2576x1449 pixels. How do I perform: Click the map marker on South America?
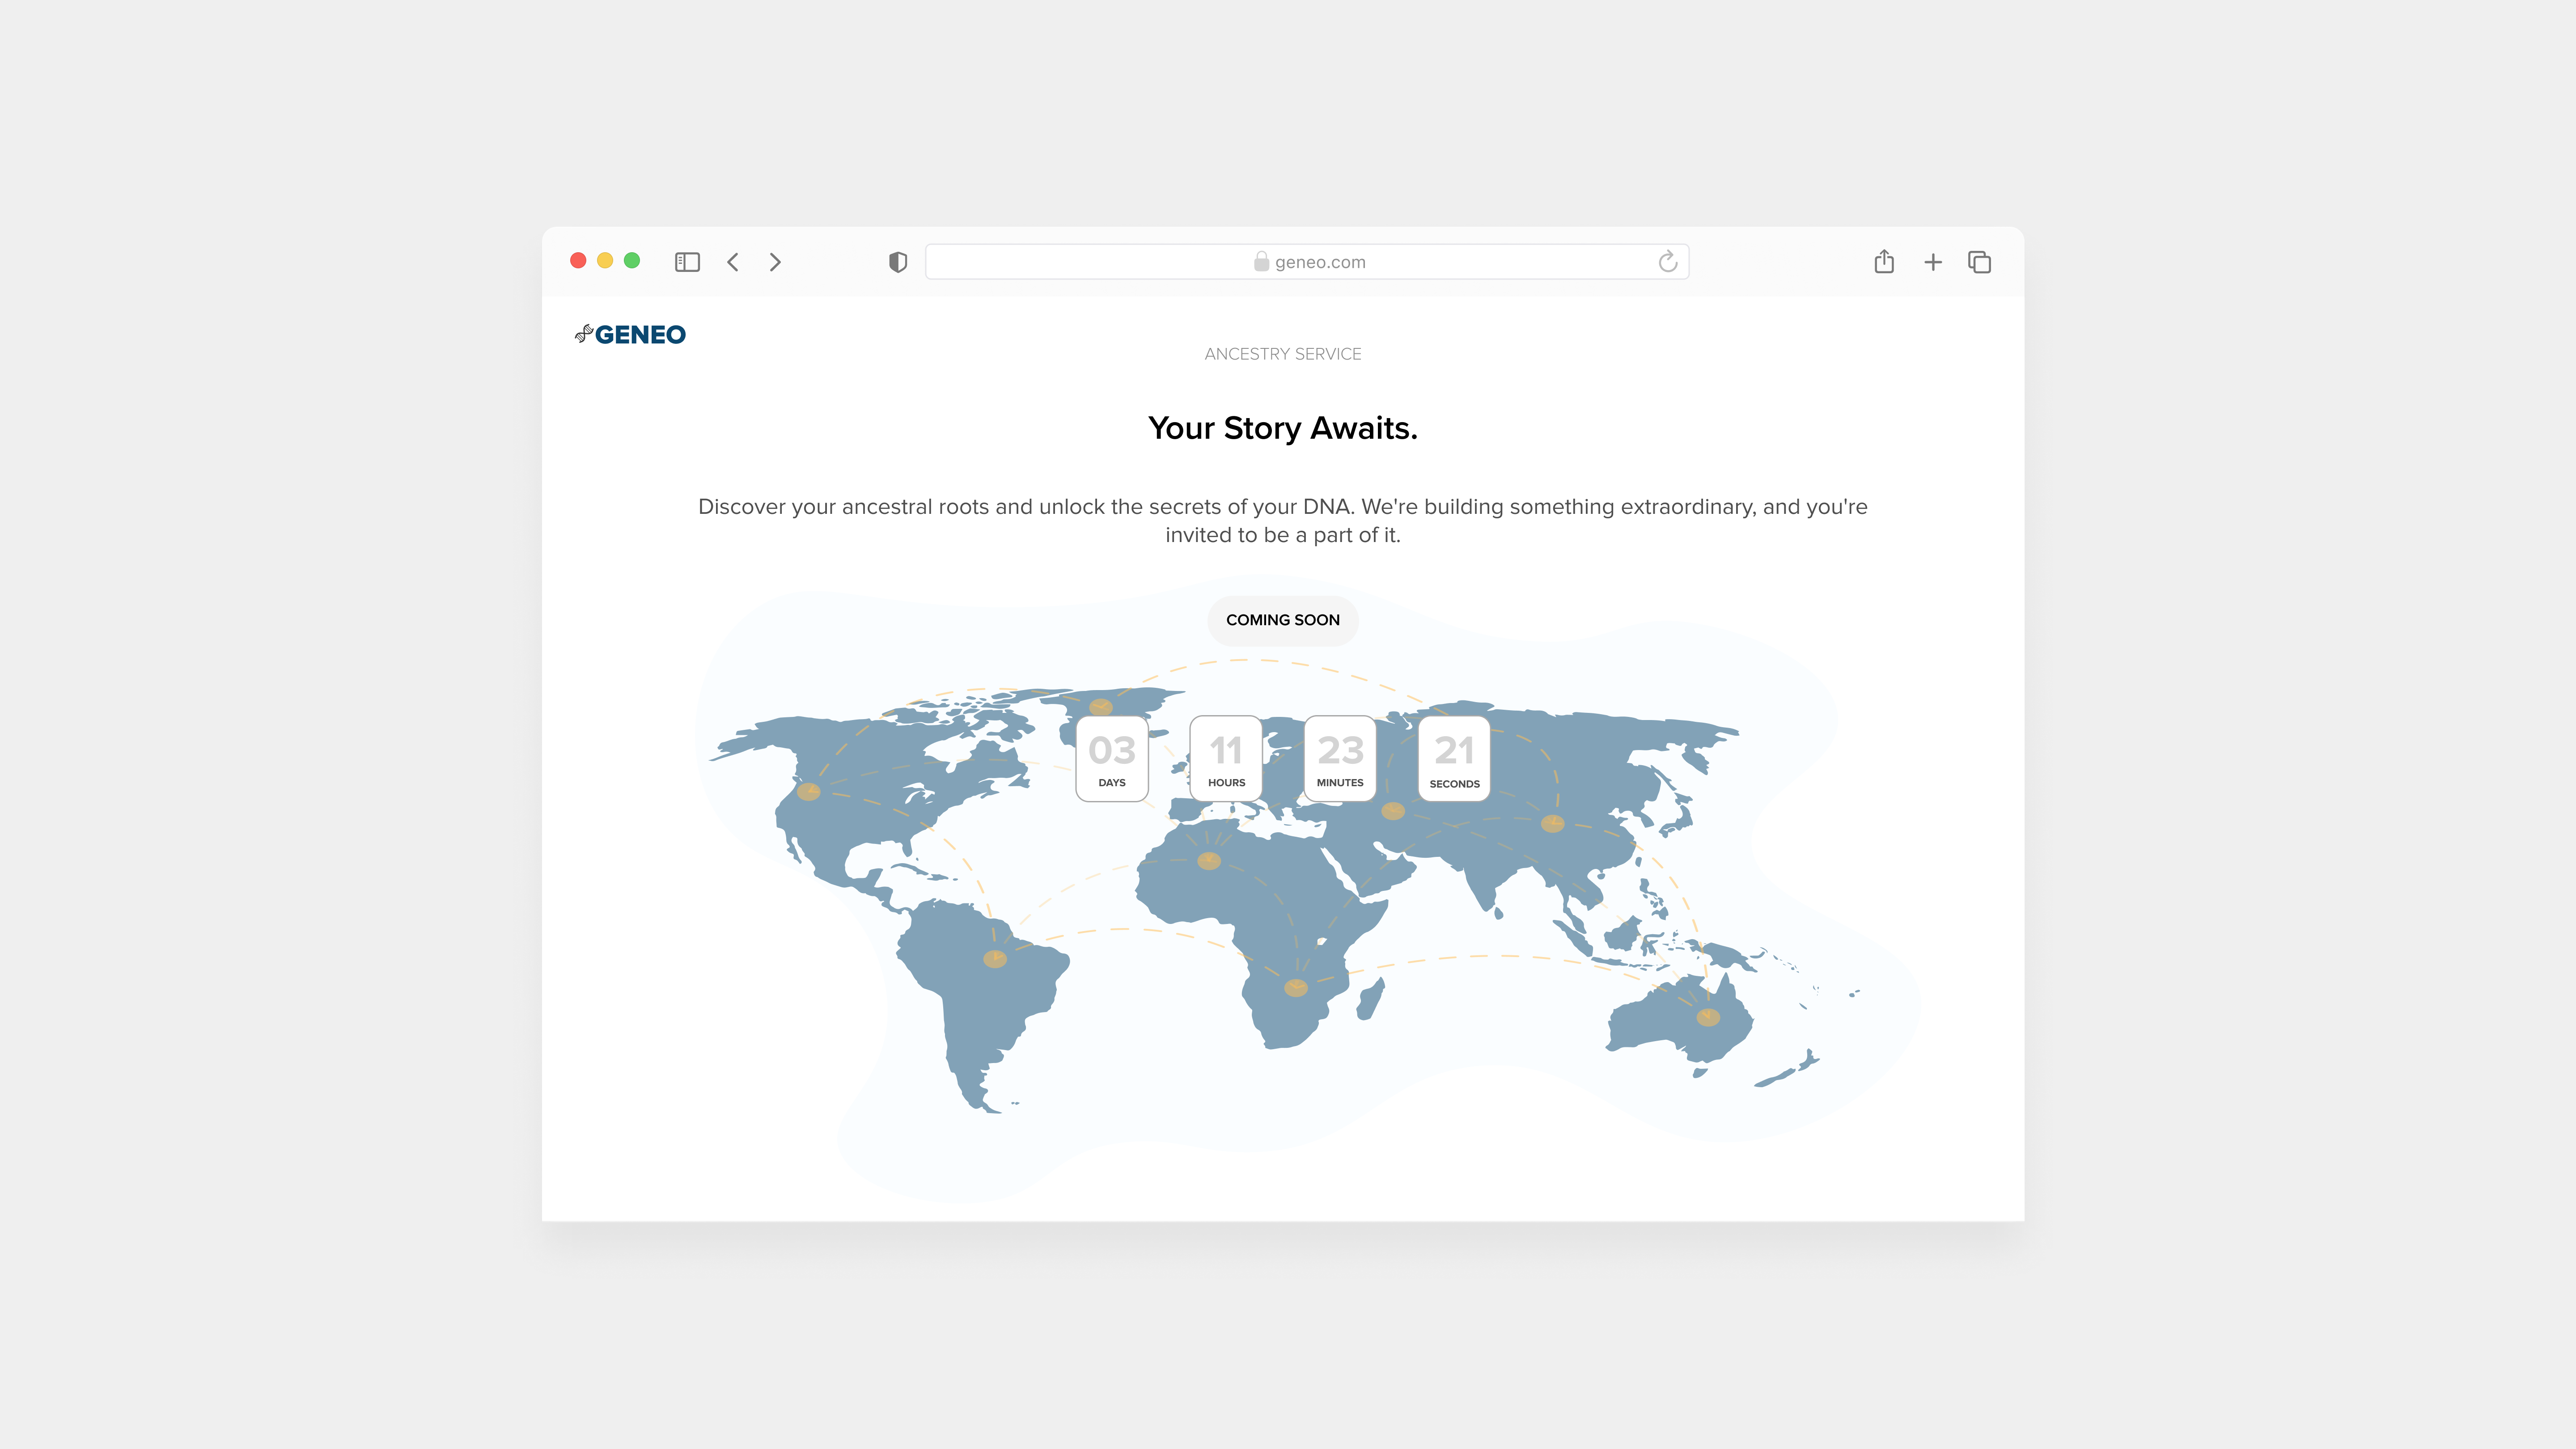tap(995, 959)
